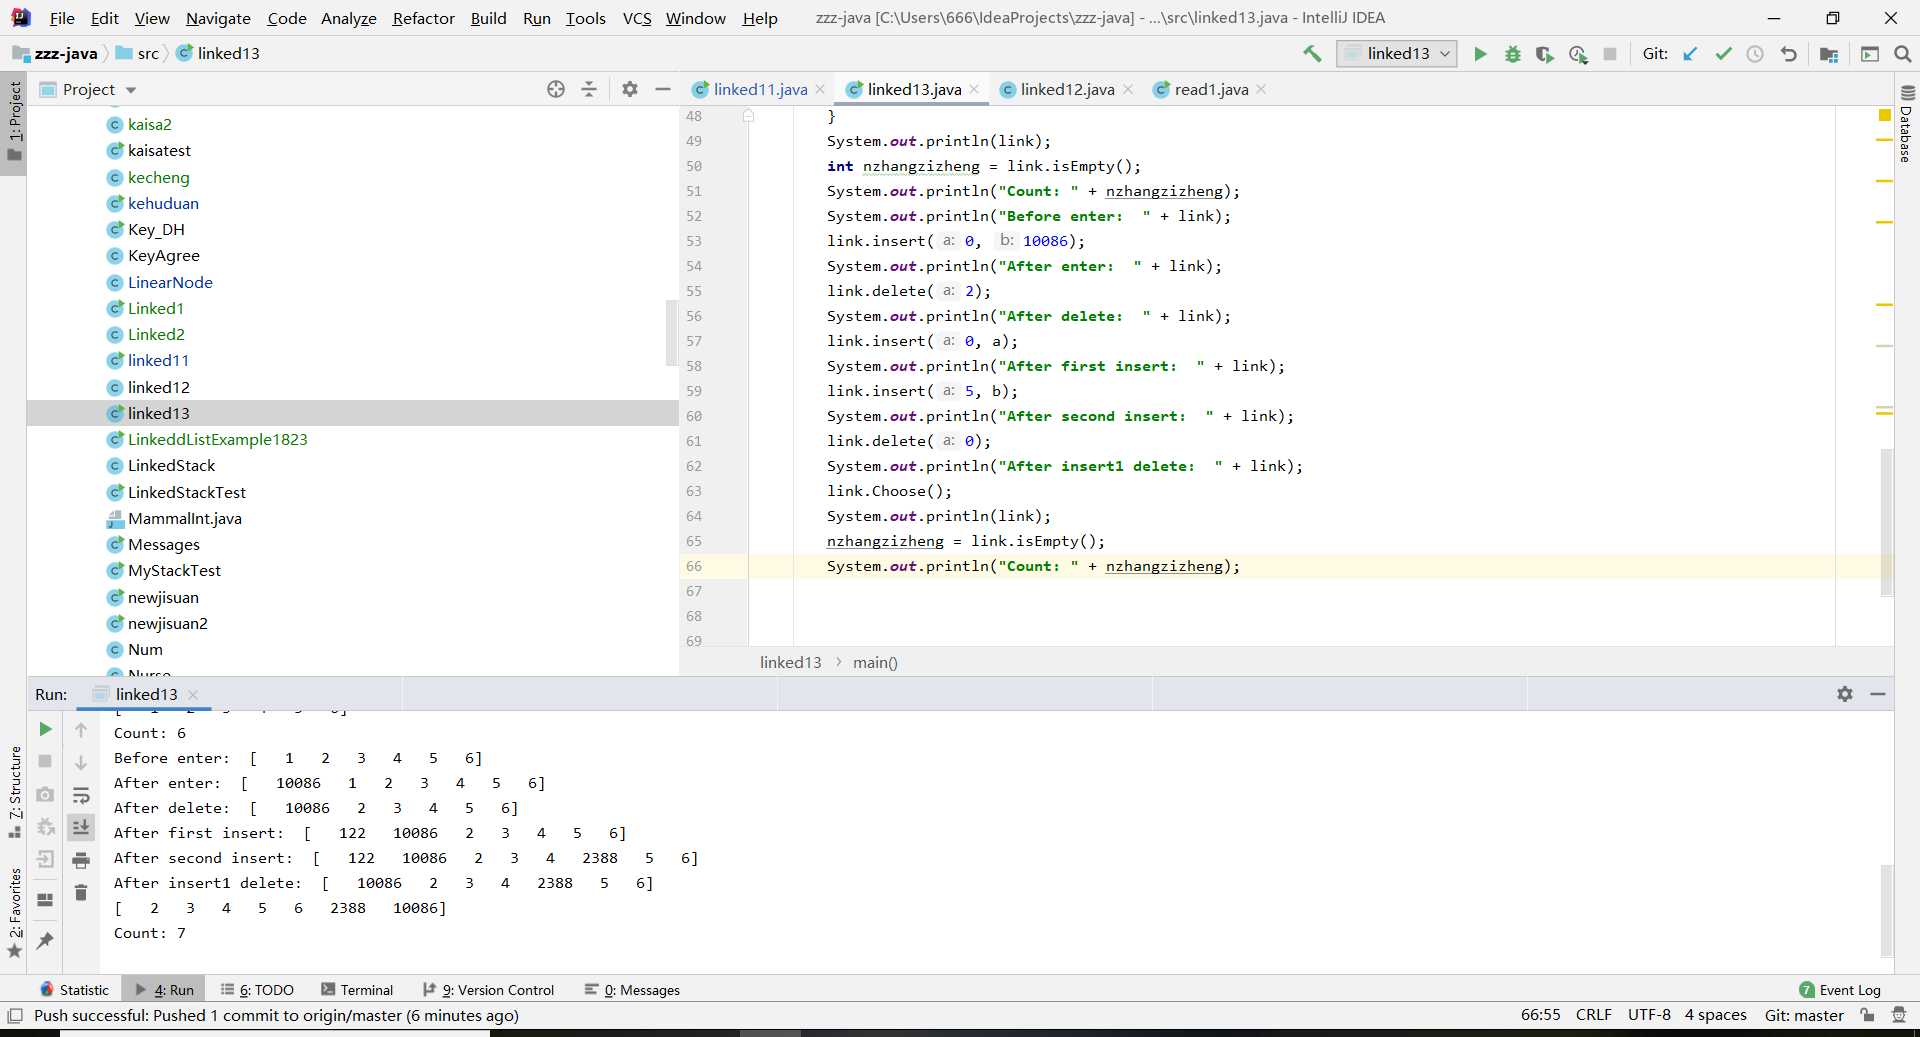
Task: Open the VCS menu
Action: [637, 18]
